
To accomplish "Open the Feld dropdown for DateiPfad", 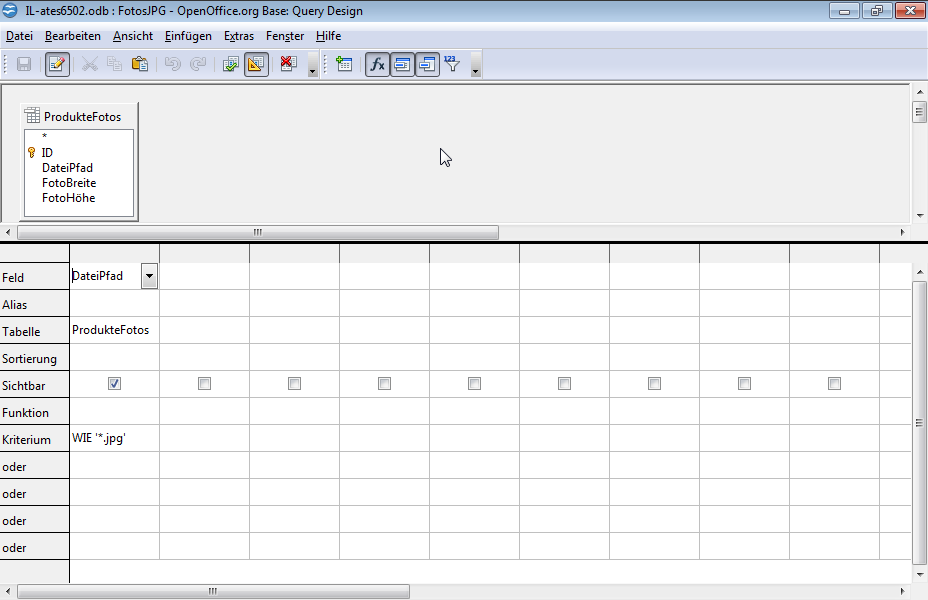I will coord(149,276).
